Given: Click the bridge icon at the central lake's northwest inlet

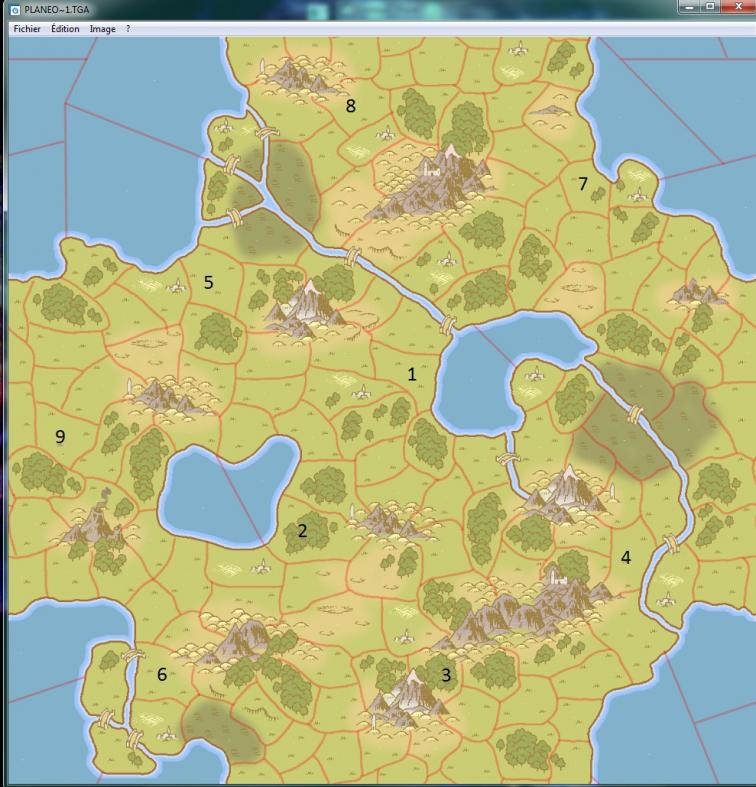Looking at the screenshot, I should tap(446, 325).
